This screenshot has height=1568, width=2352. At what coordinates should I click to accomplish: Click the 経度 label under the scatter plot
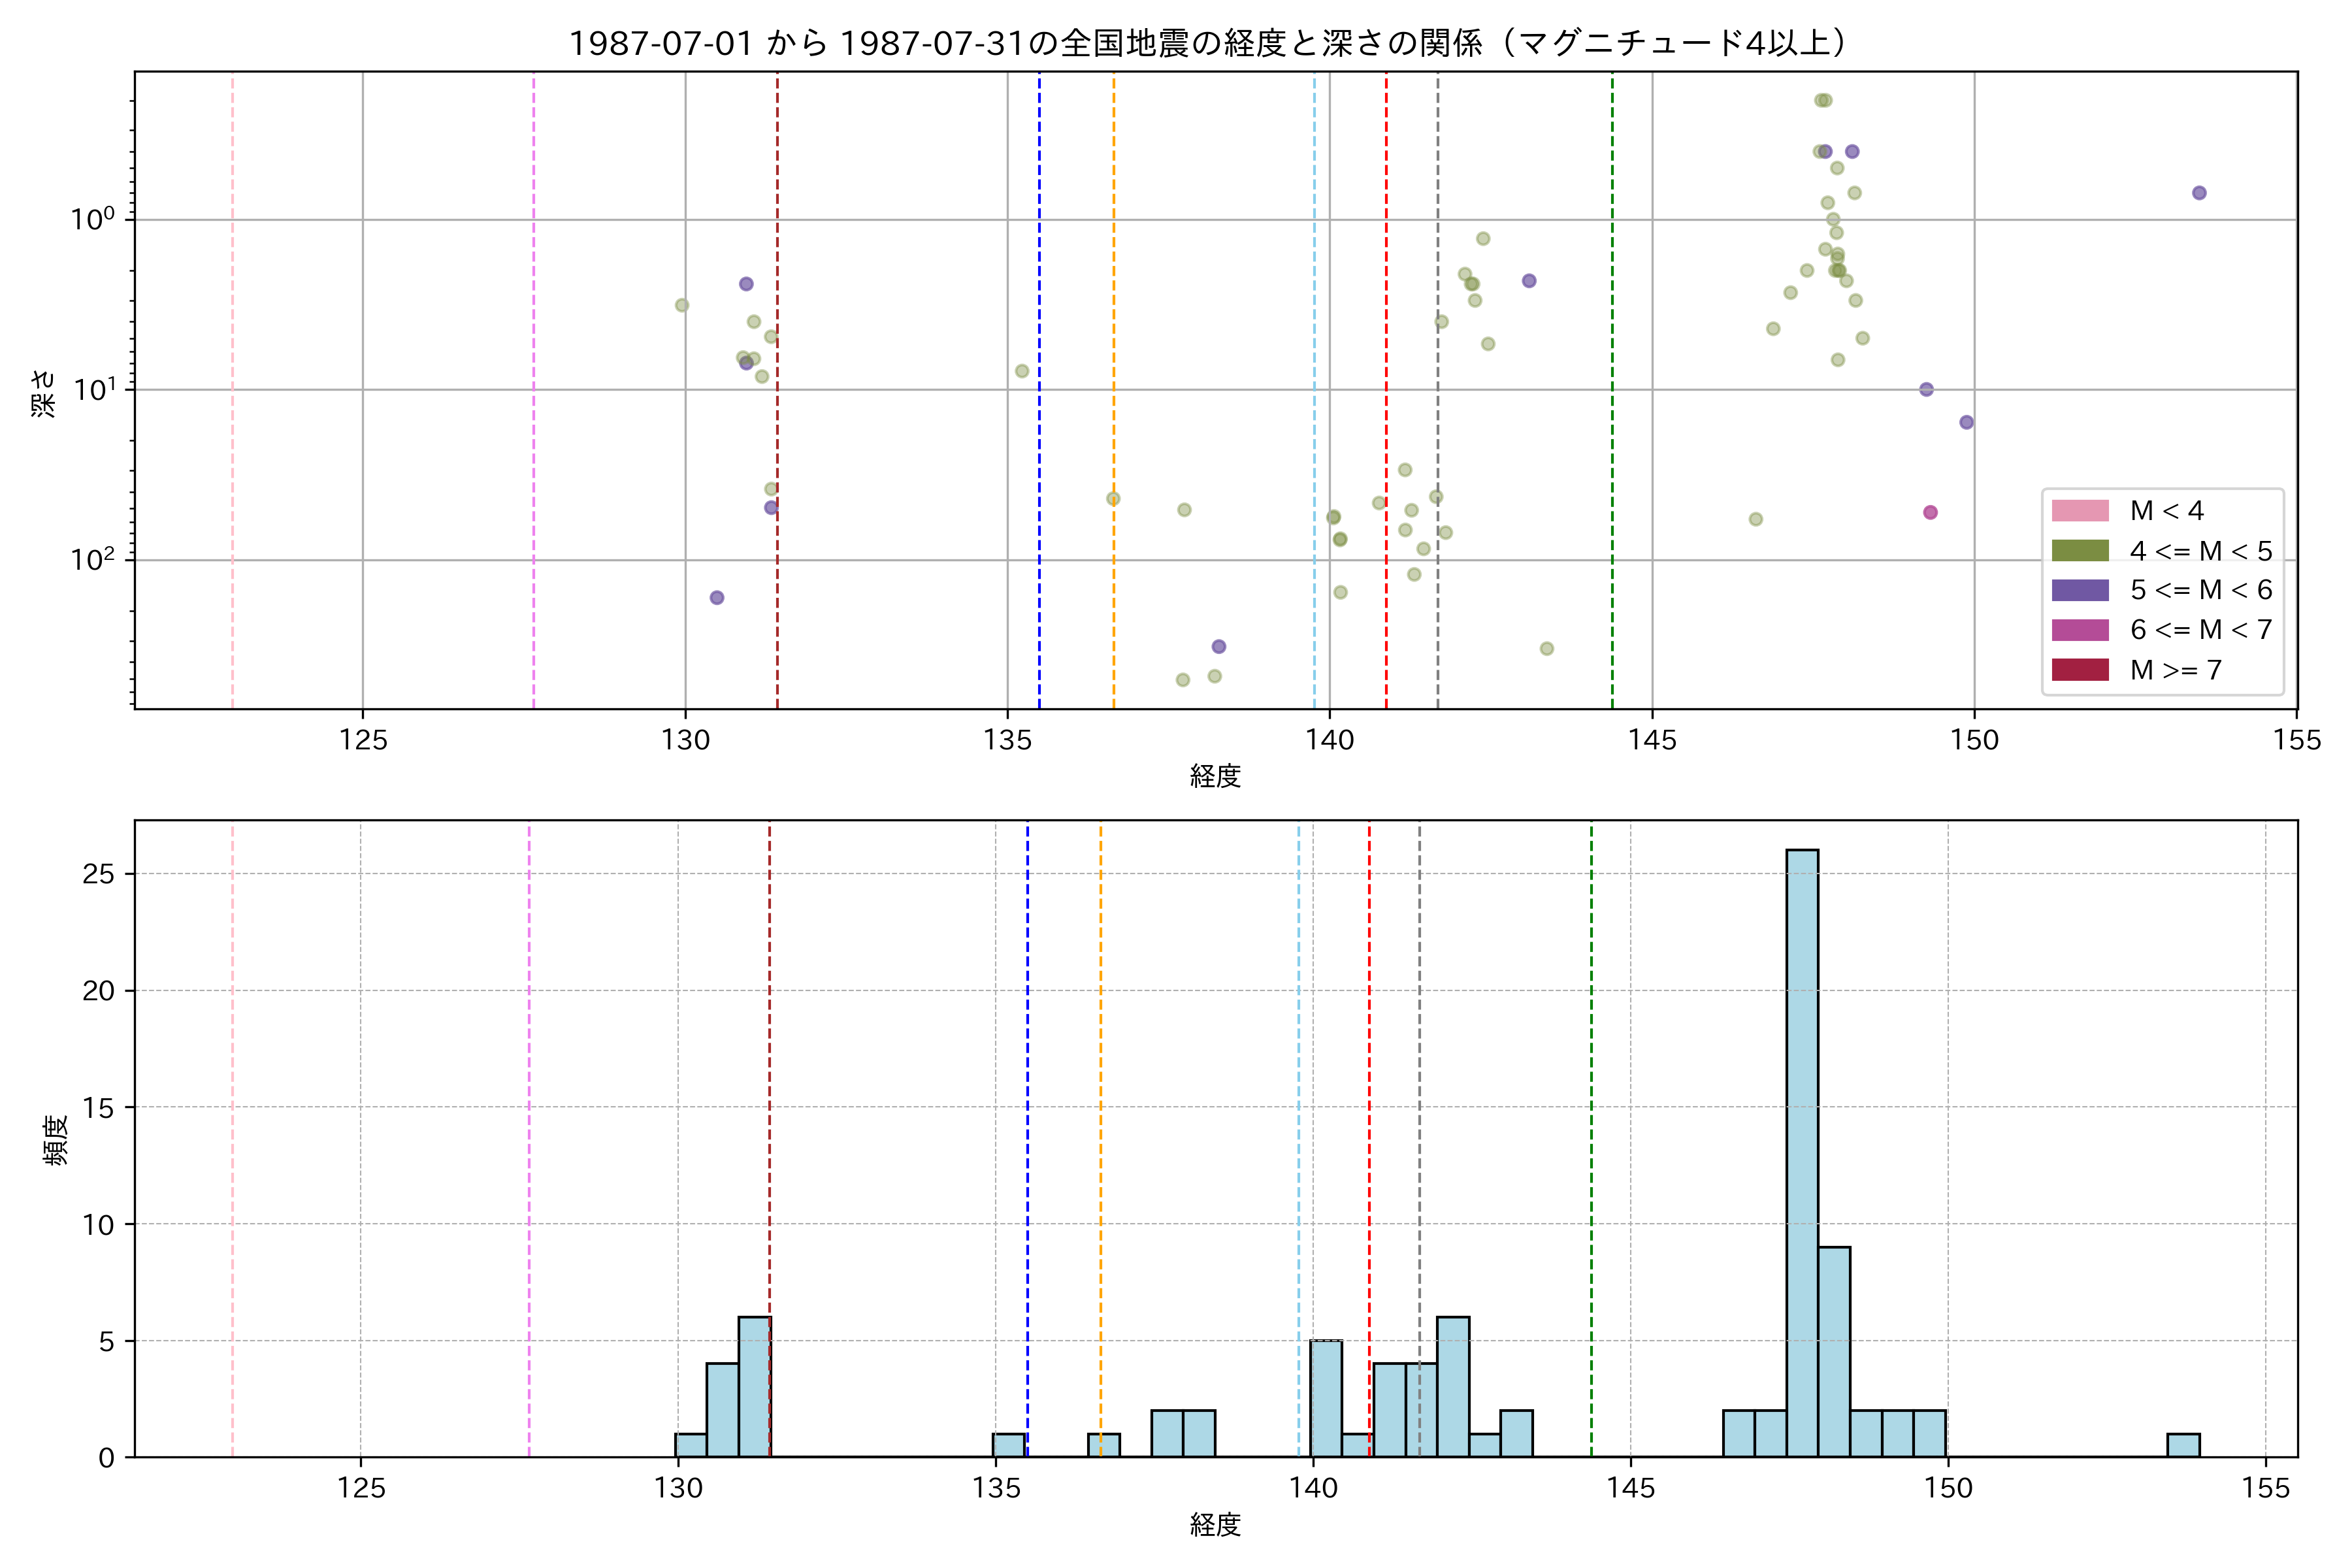point(1215,776)
